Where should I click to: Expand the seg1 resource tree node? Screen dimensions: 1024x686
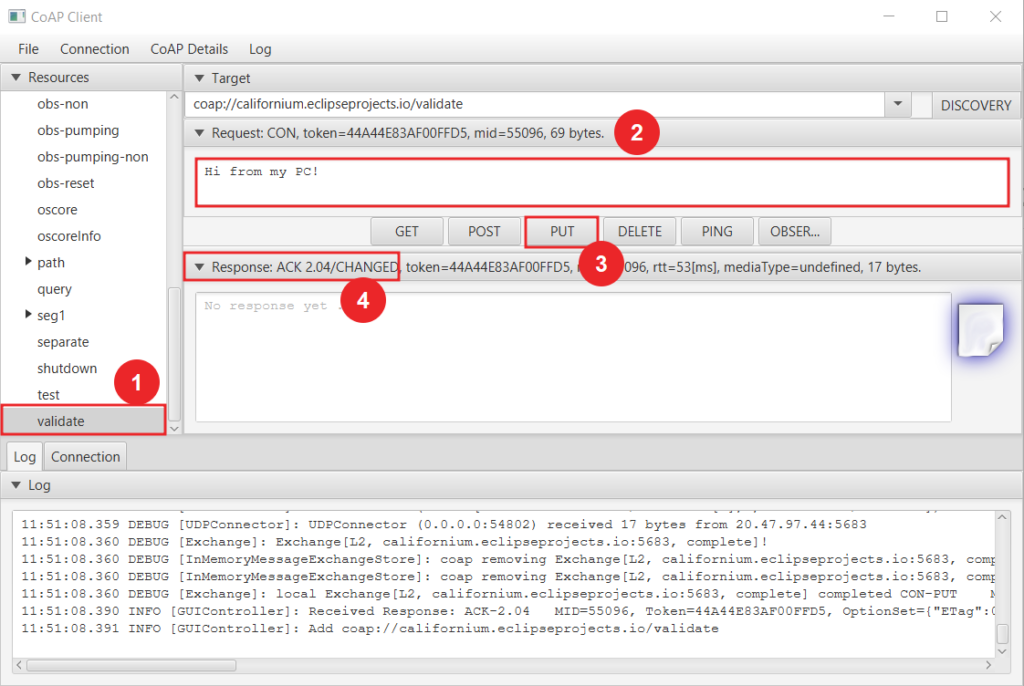(x=27, y=315)
